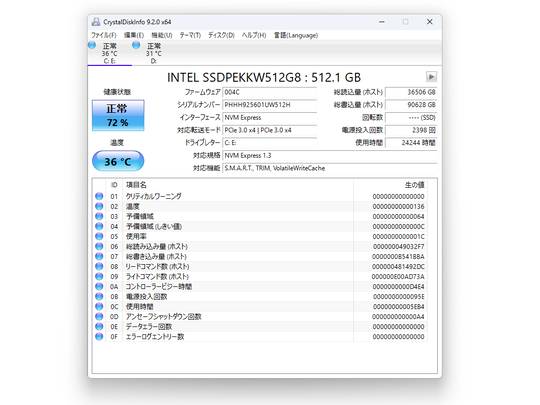The image size is (540, 405).
Task: Select the リードコマンド数 (ホスト) attribute name
Action: click(157, 266)
